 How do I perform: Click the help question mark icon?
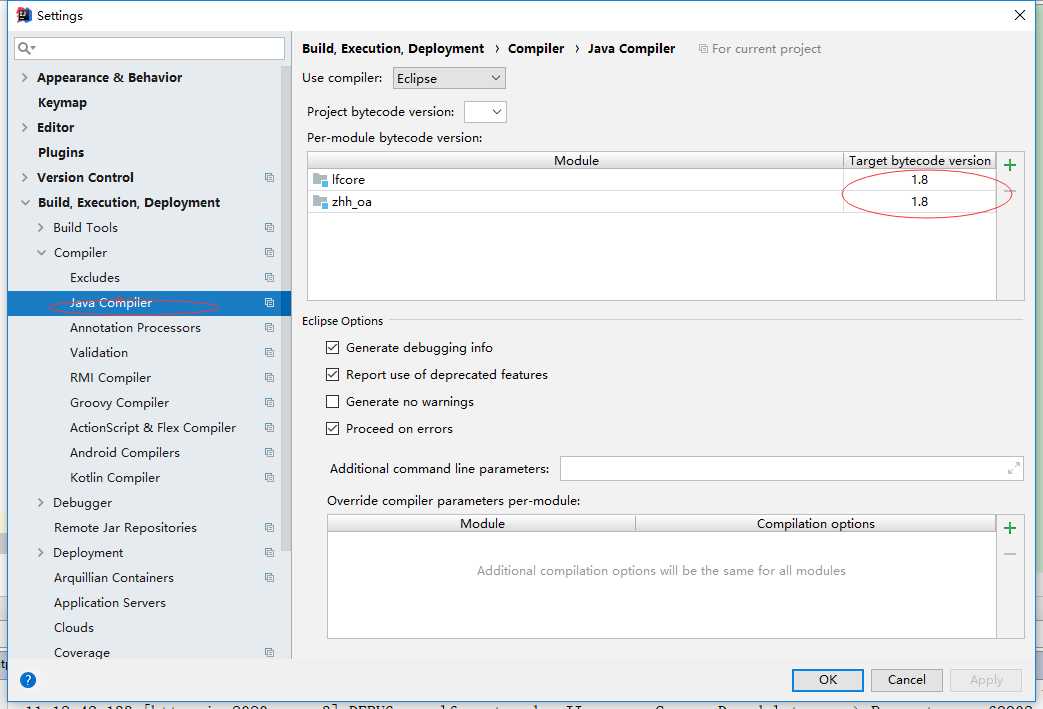click(28, 680)
